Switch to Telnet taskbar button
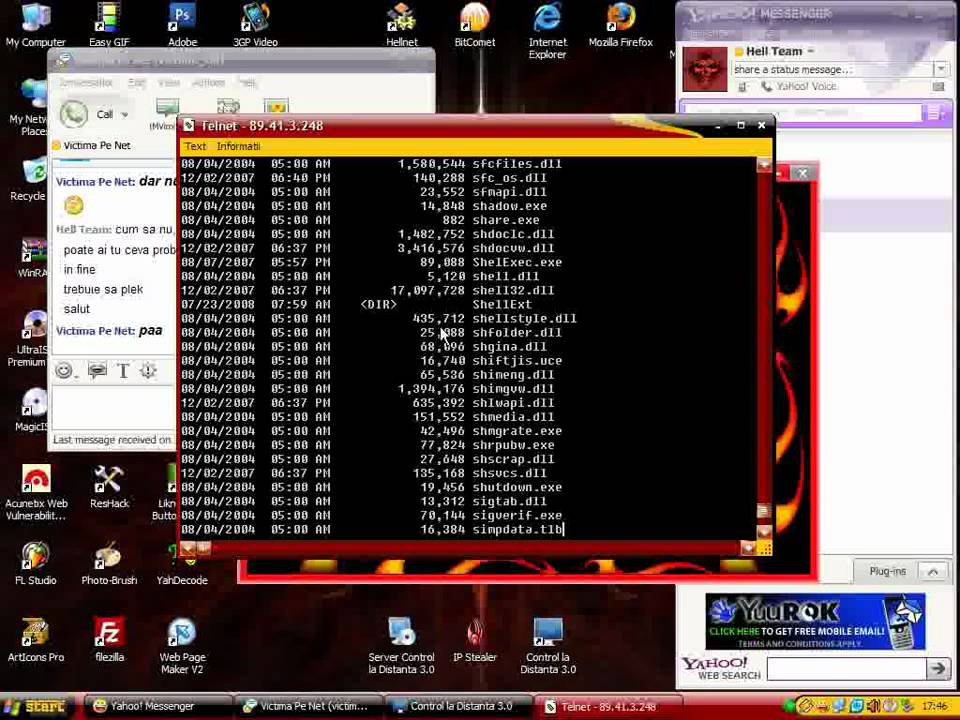960x720 pixels. pos(608,707)
